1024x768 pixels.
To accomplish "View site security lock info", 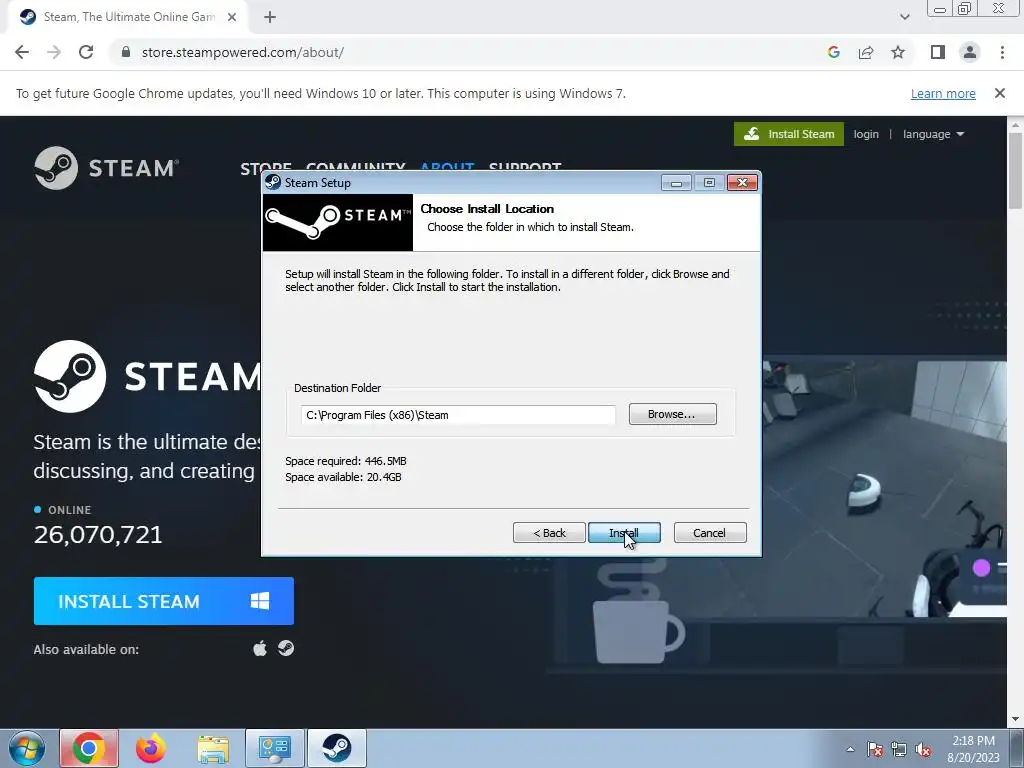I will coord(126,52).
